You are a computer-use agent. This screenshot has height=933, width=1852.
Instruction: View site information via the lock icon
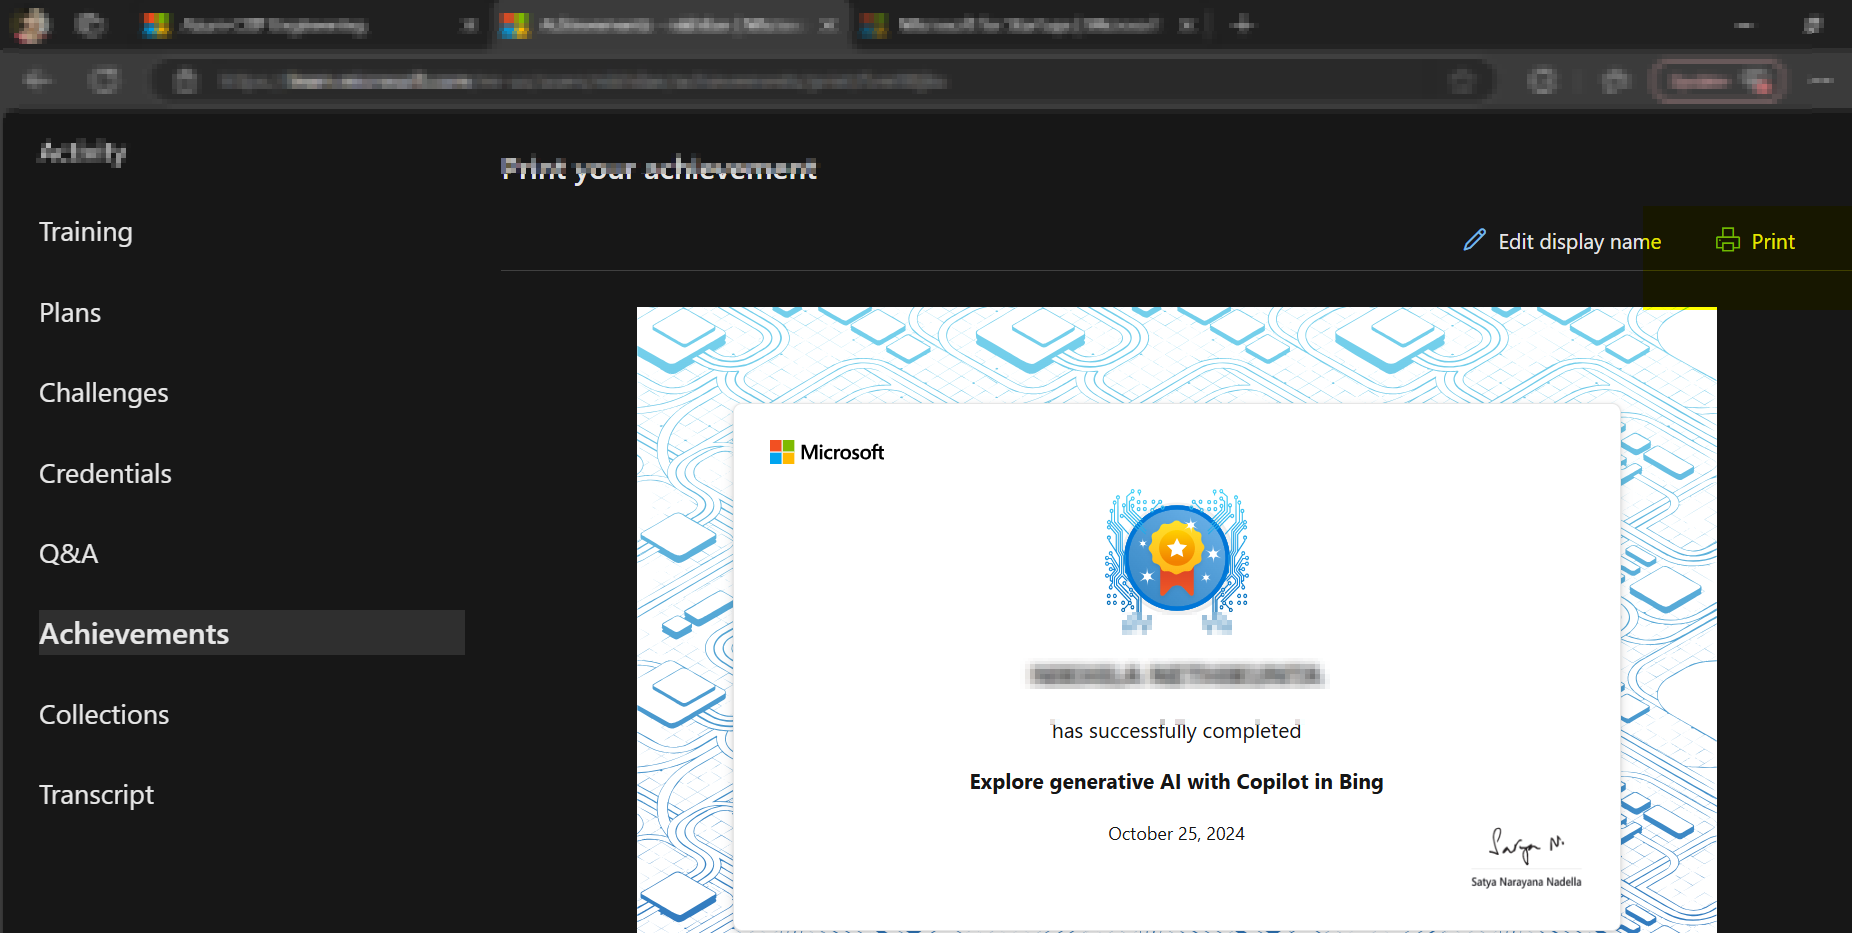coord(185,81)
